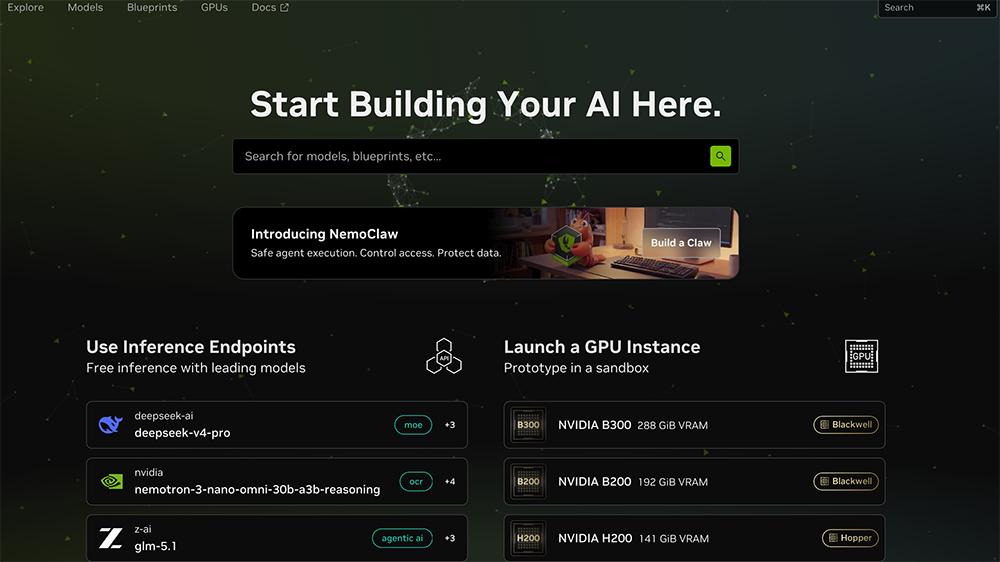
Task: Click the B200 chip thumbnail
Action: (528, 482)
